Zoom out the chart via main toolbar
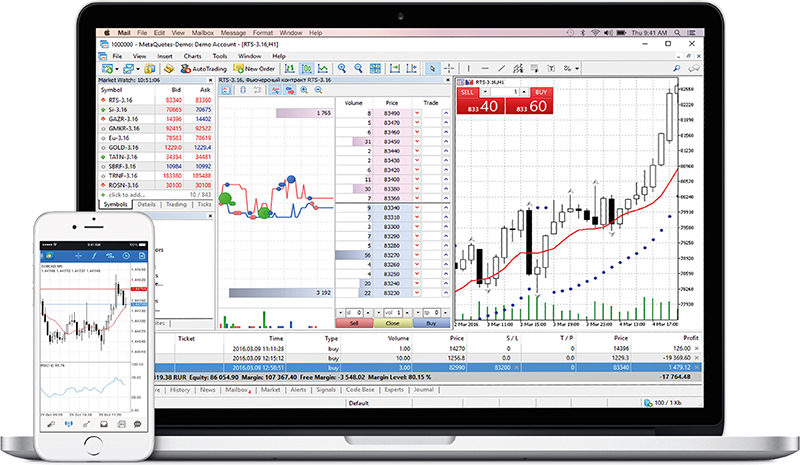The width and height of the screenshot is (800, 465). pos(358,68)
